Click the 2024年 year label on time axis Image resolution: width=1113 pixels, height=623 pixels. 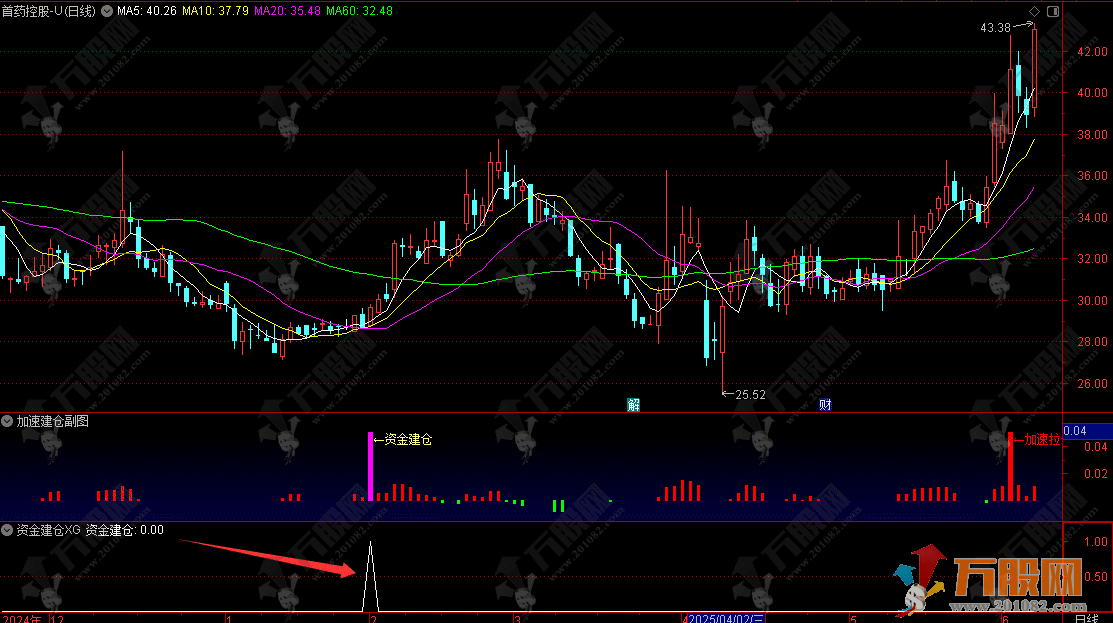pos(21,617)
